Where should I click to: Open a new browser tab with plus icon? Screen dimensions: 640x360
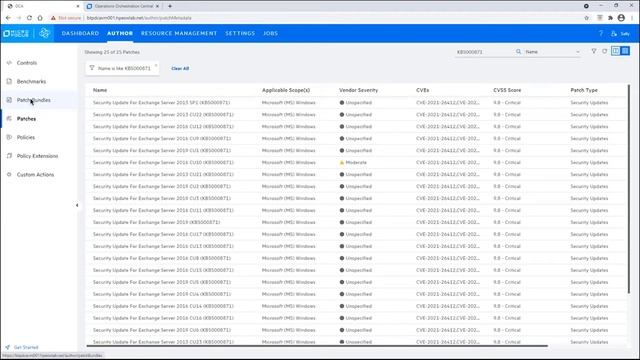pos(170,6)
